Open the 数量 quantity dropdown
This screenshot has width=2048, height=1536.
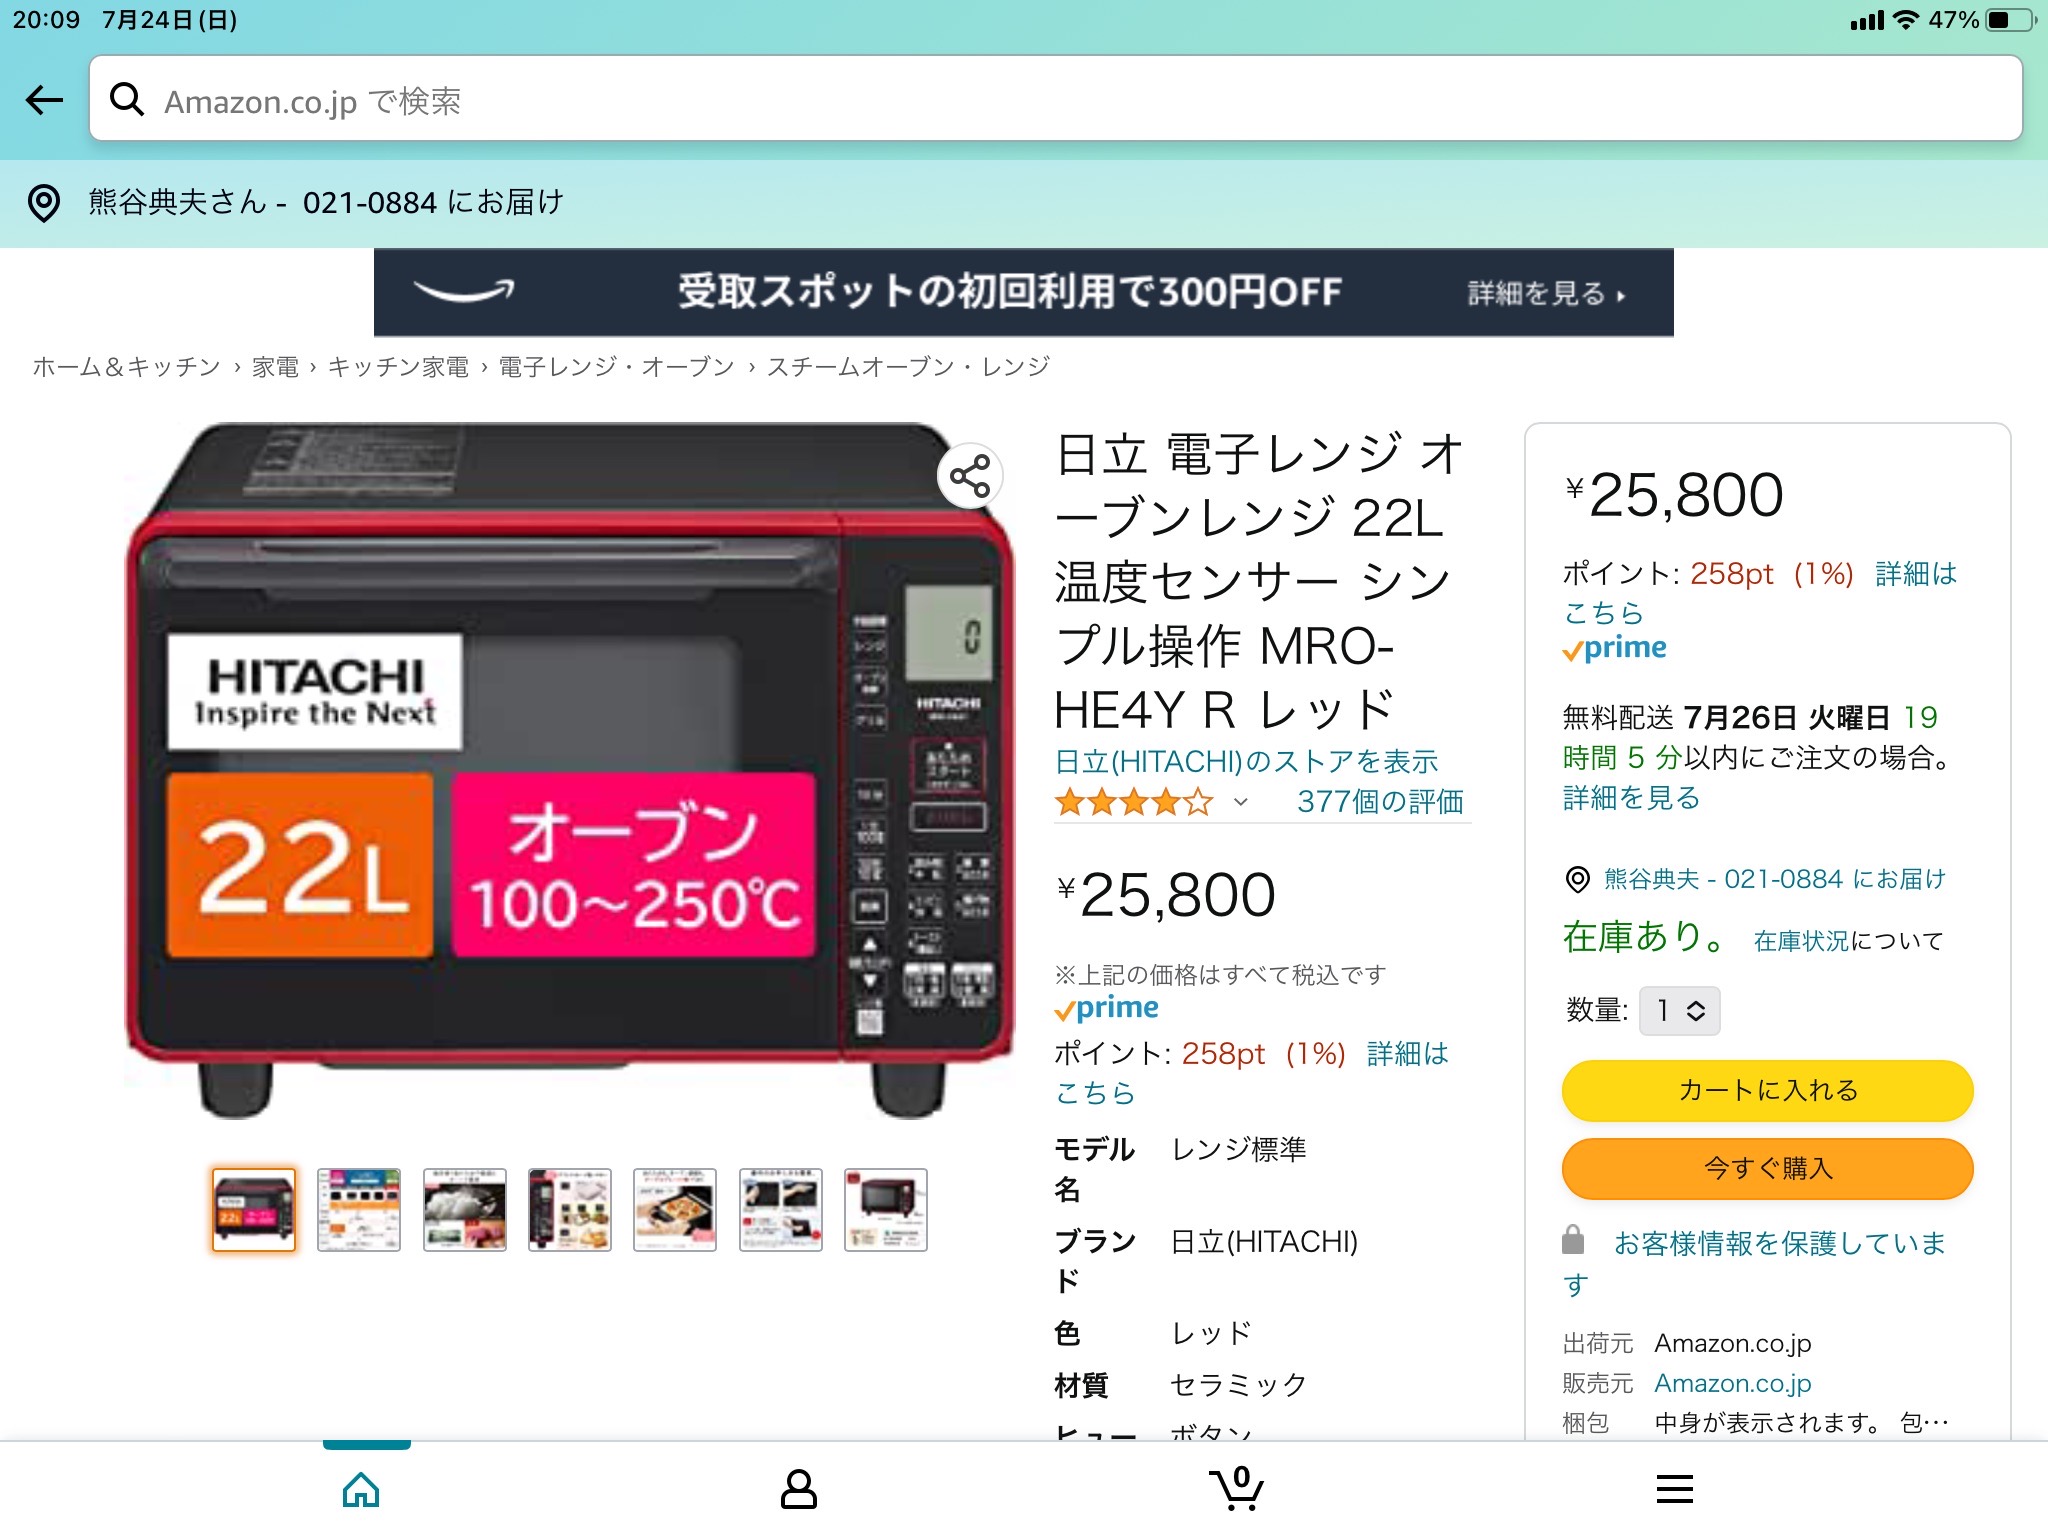pos(1679,1011)
